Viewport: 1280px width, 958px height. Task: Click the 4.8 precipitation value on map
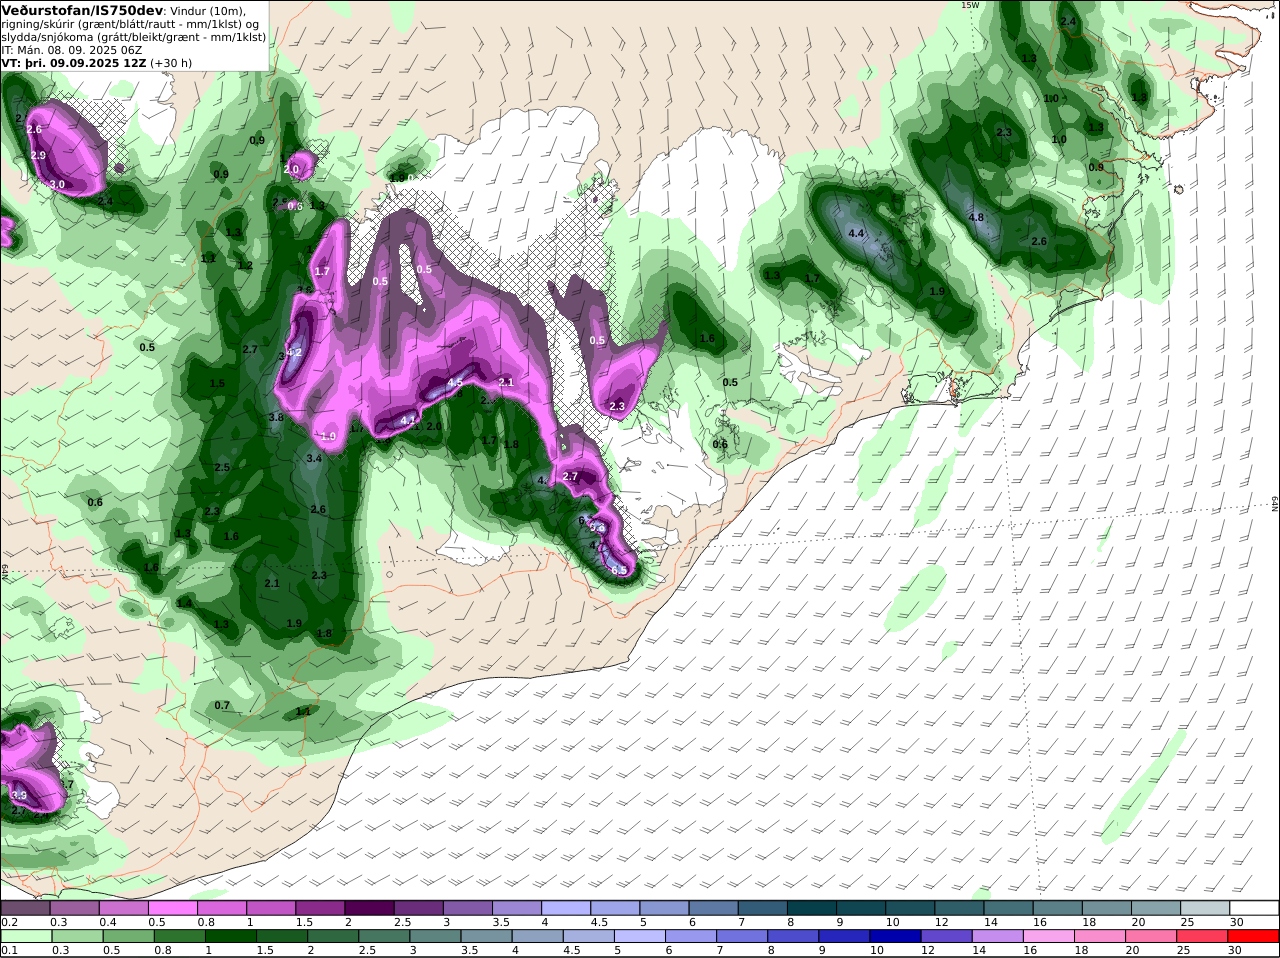click(977, 217)
